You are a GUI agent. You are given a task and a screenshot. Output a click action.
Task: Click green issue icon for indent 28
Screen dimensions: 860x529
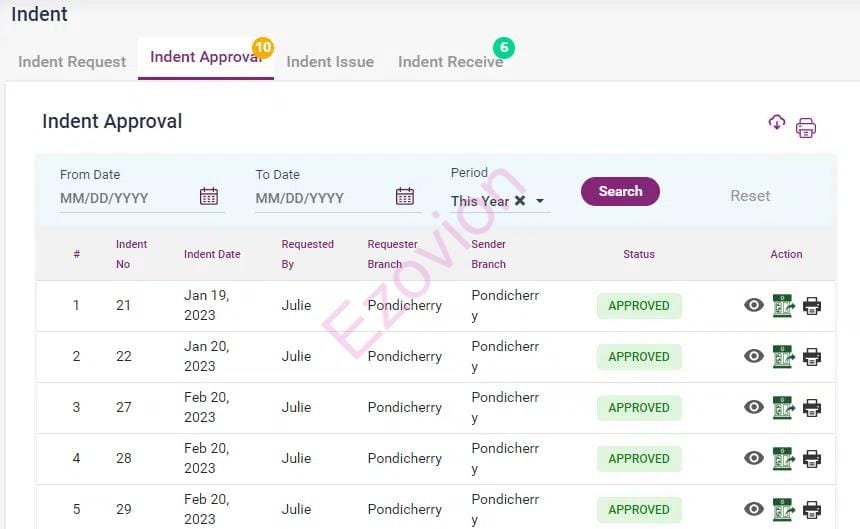(783, 458)
